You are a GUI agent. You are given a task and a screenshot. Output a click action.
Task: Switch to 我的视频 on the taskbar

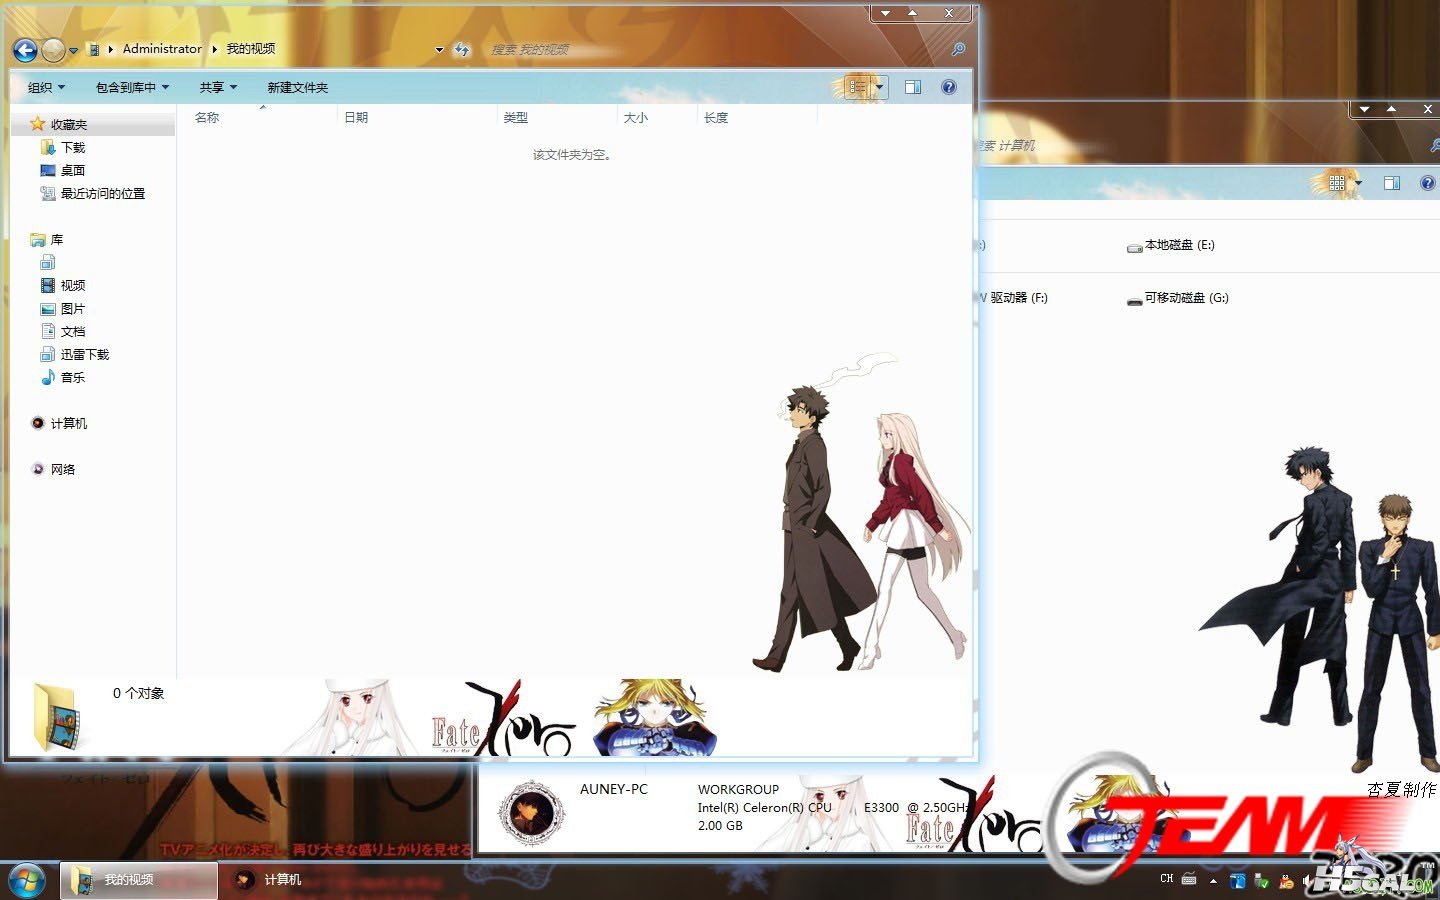pyautogui.click(x=139, y=880)
